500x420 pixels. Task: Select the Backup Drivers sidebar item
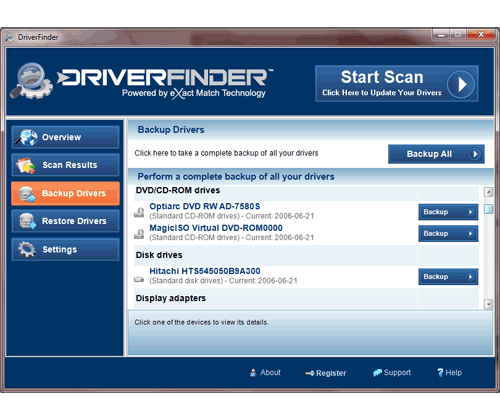[65, 193]
